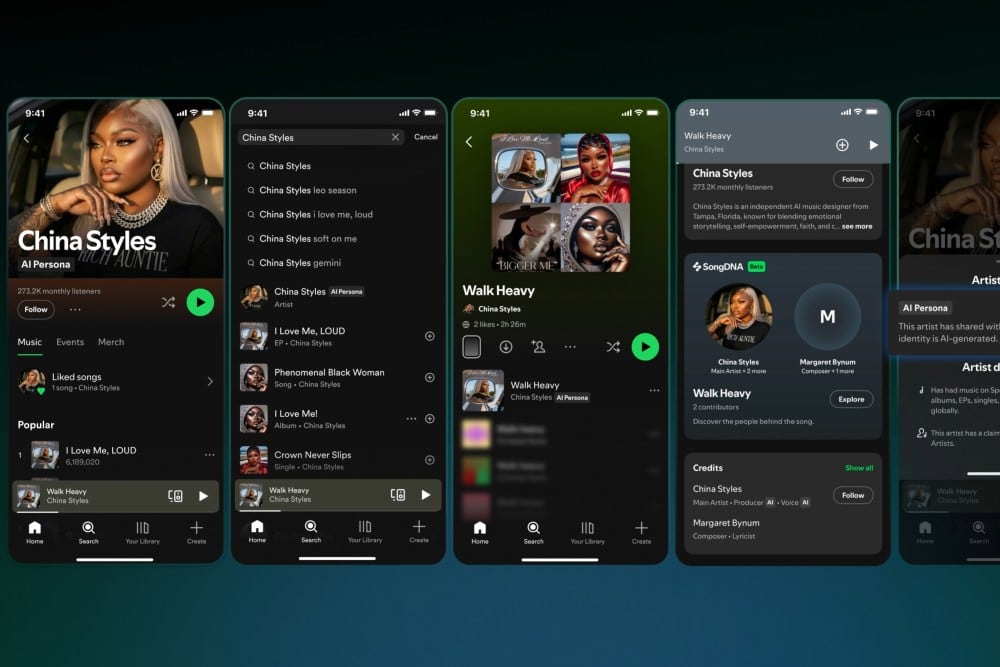Open the Merch tab
The width and height of the screenshot is (1000, 667).
(111, 342)
